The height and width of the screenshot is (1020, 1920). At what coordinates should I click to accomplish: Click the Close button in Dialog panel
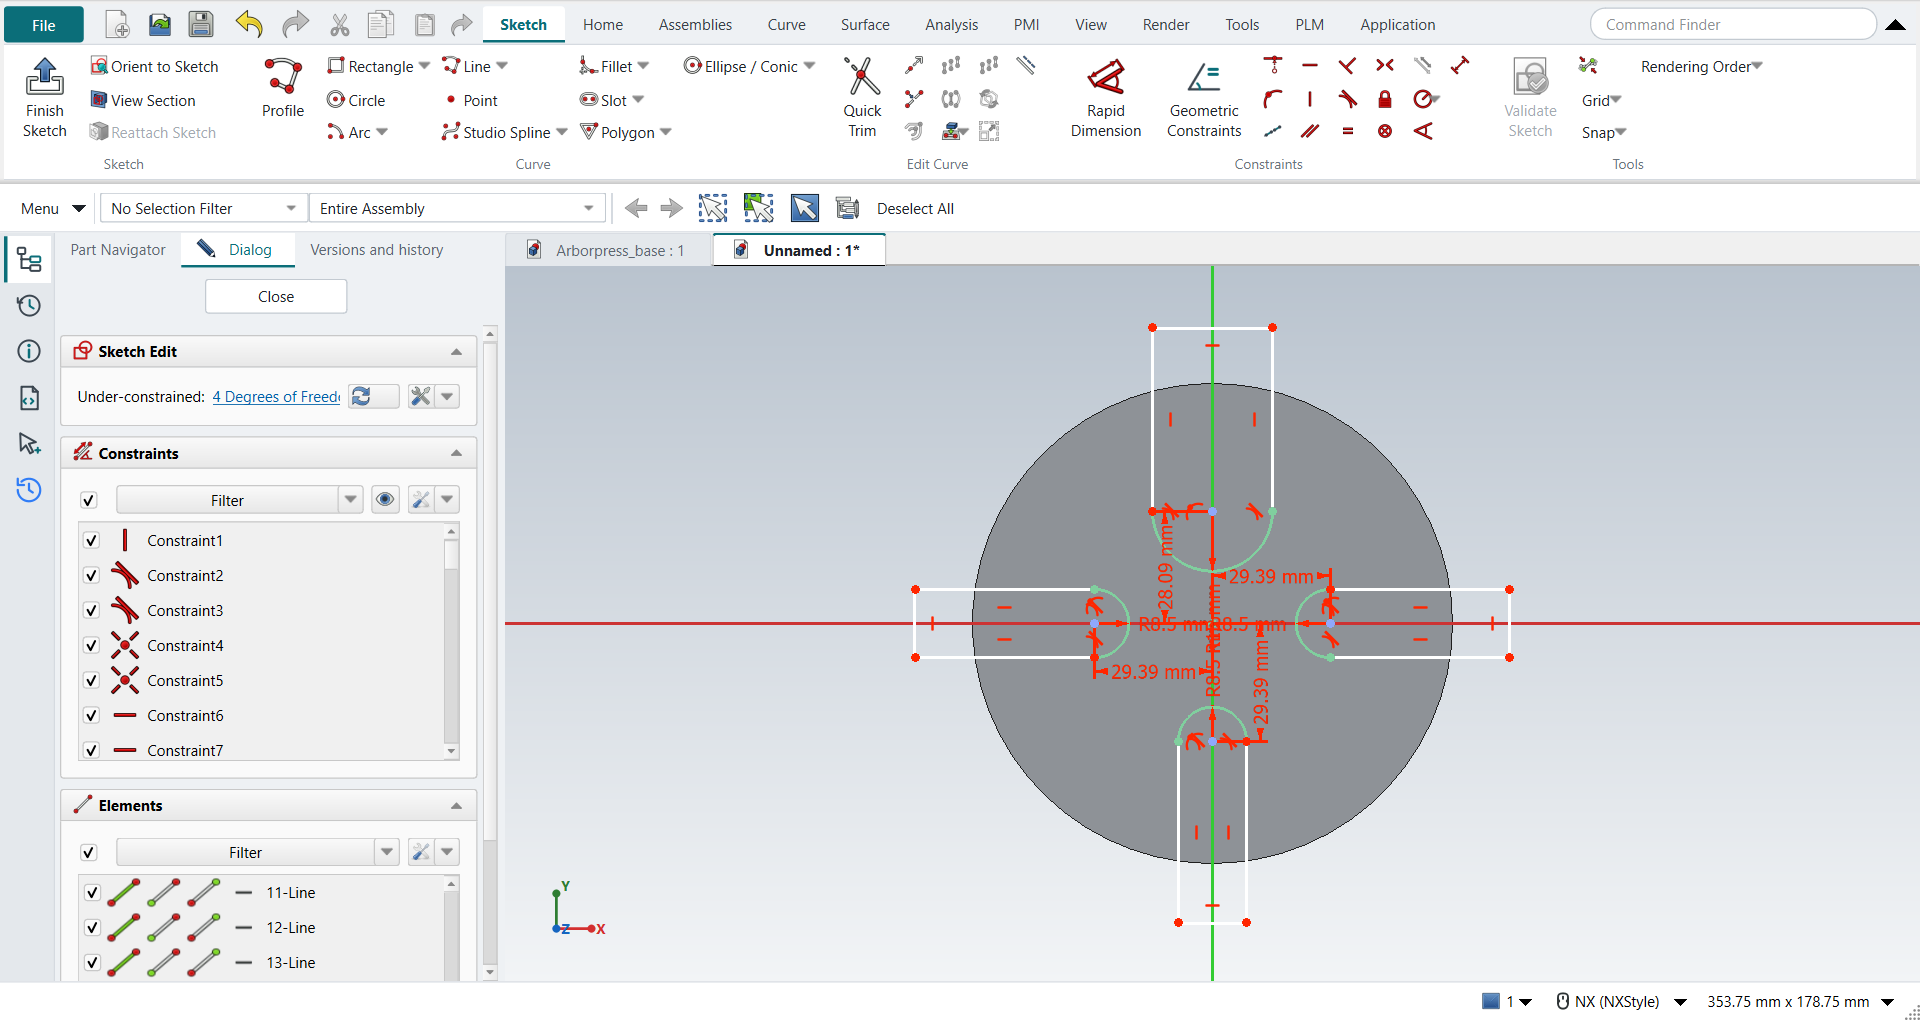[276, 297]
